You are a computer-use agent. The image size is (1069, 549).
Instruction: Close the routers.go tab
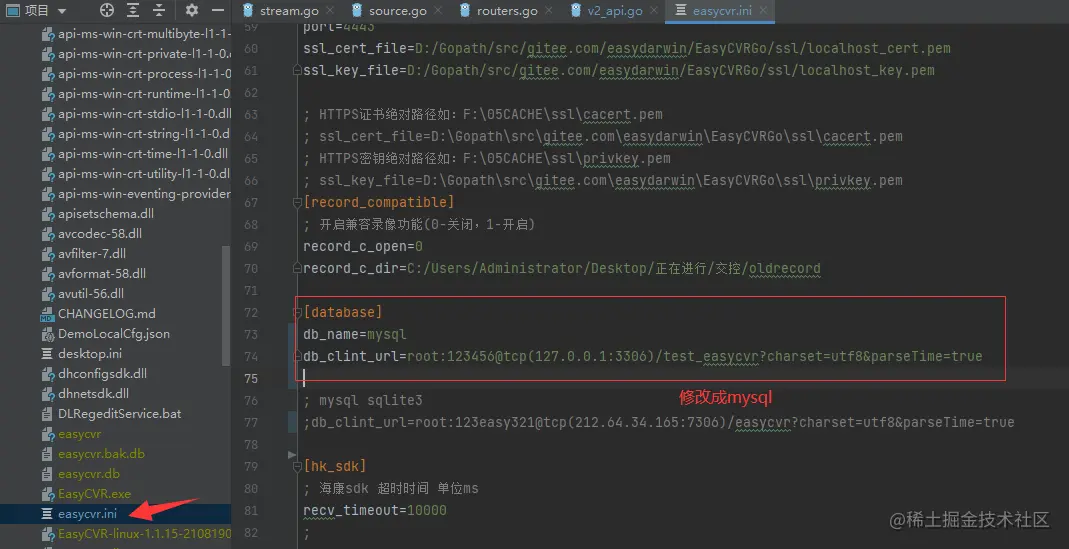coord(549,10)
